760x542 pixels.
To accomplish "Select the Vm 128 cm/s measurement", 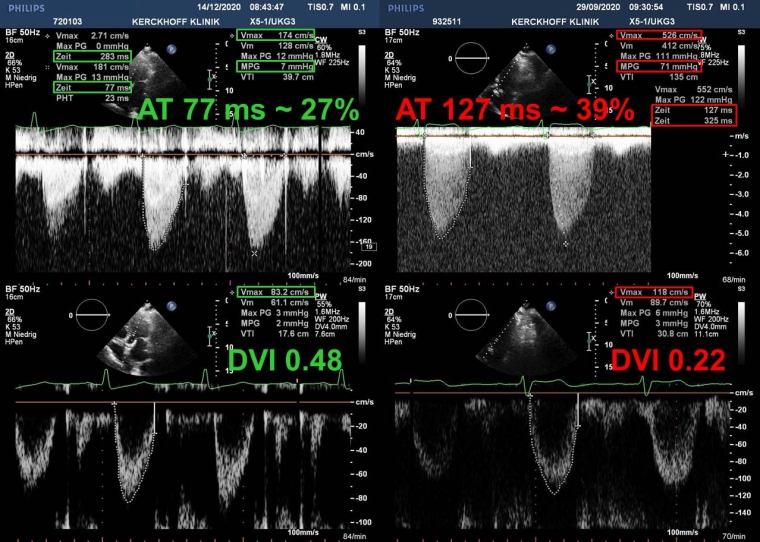I will point(277,46).
